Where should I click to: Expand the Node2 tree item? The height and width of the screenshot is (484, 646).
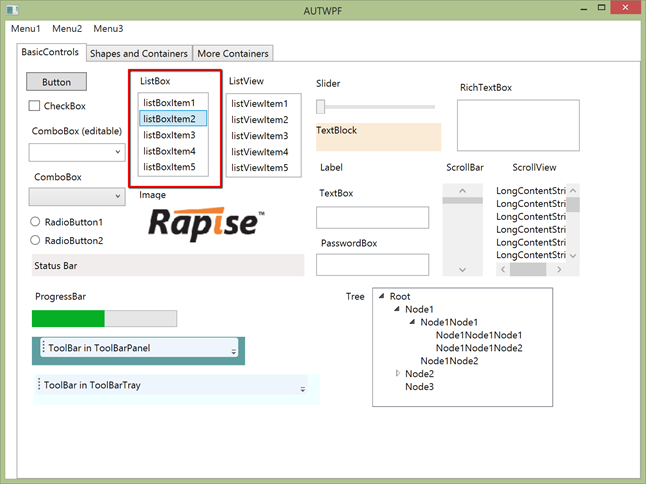tap(398, 373)
